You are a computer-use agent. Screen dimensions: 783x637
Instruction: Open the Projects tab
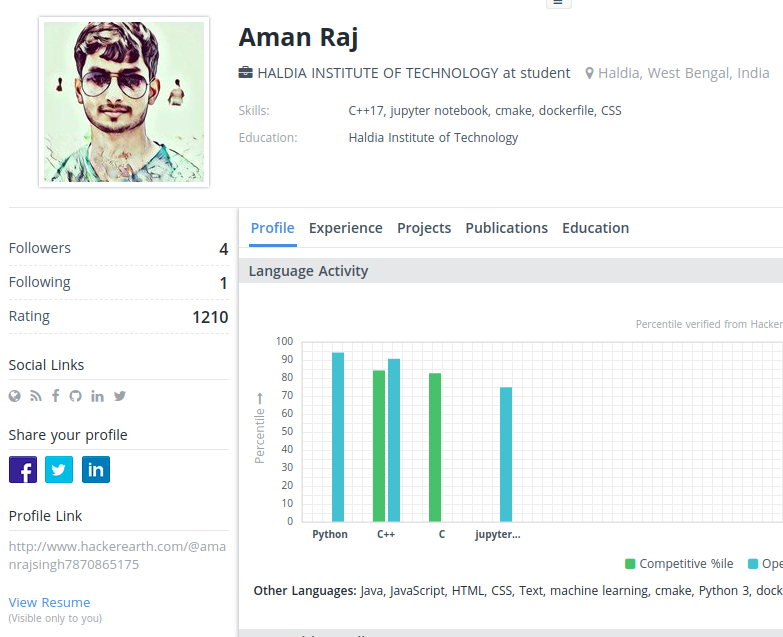click(x=424, y=228)
